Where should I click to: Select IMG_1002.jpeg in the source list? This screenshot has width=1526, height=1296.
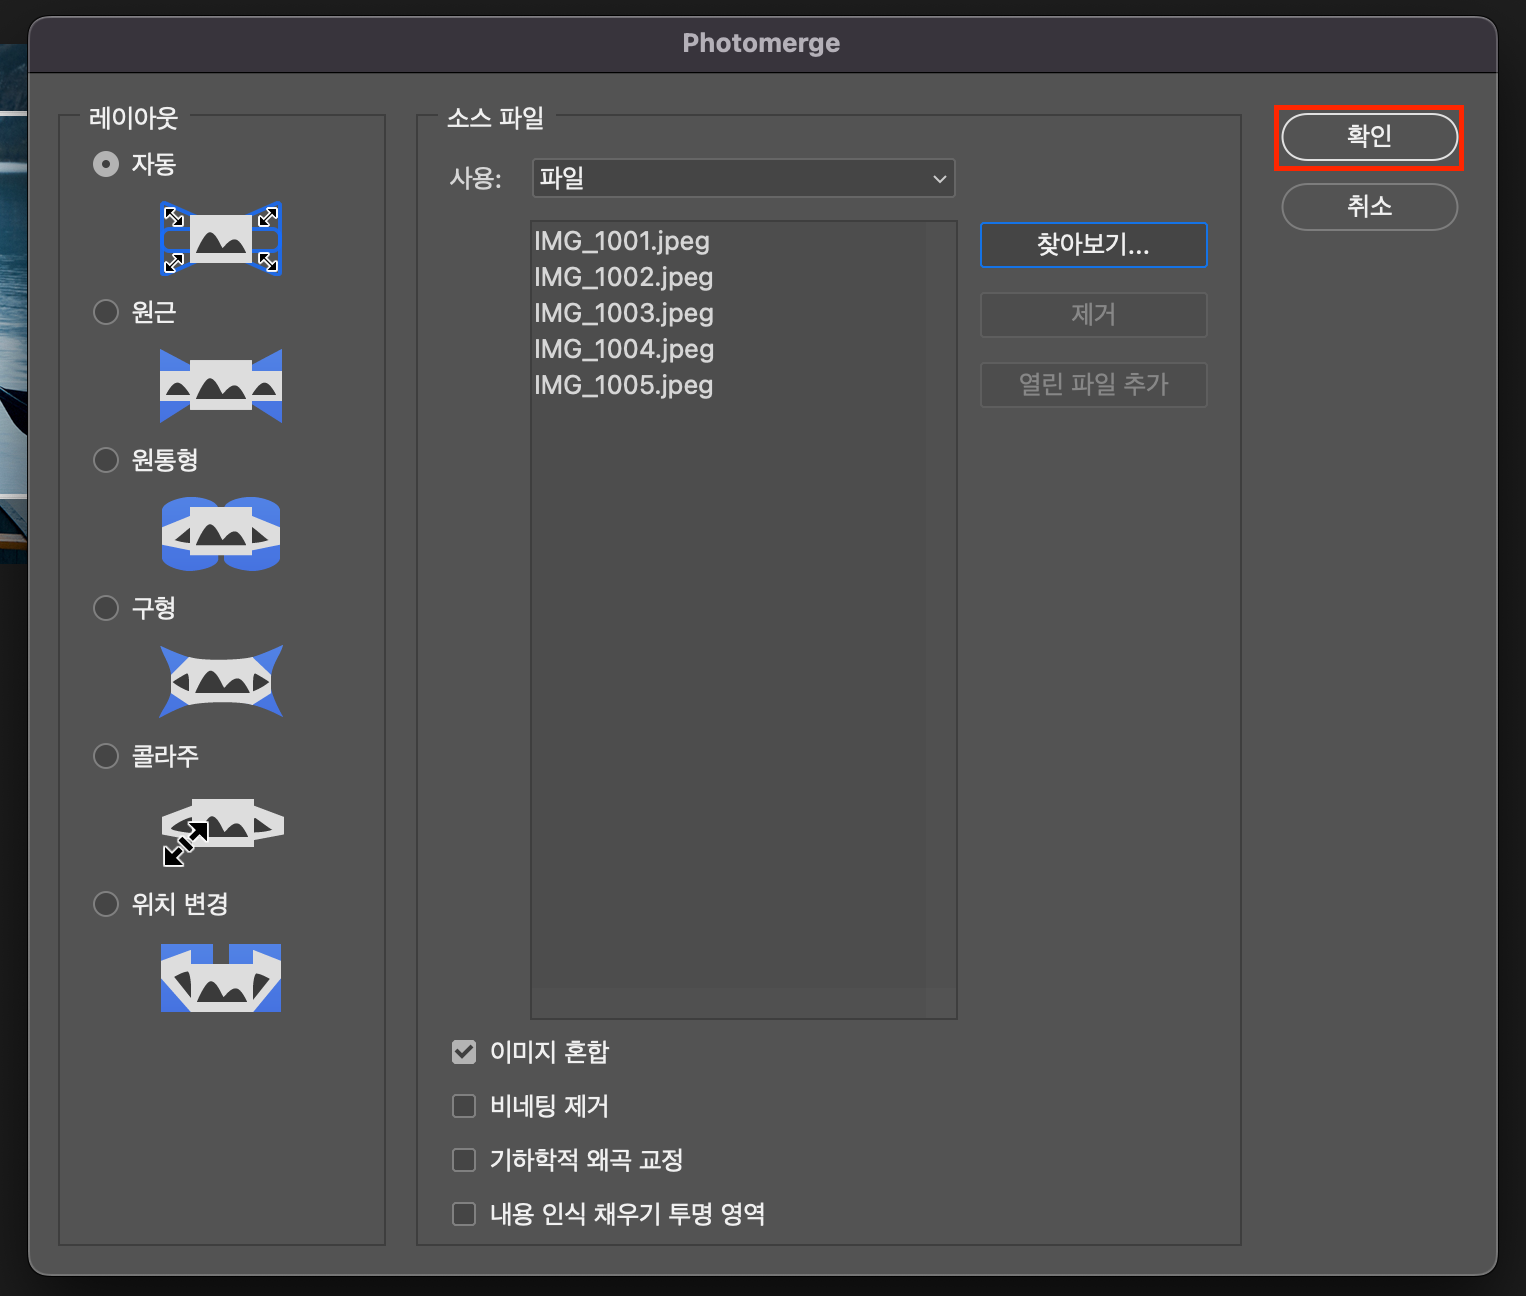(x=624, y=277)
